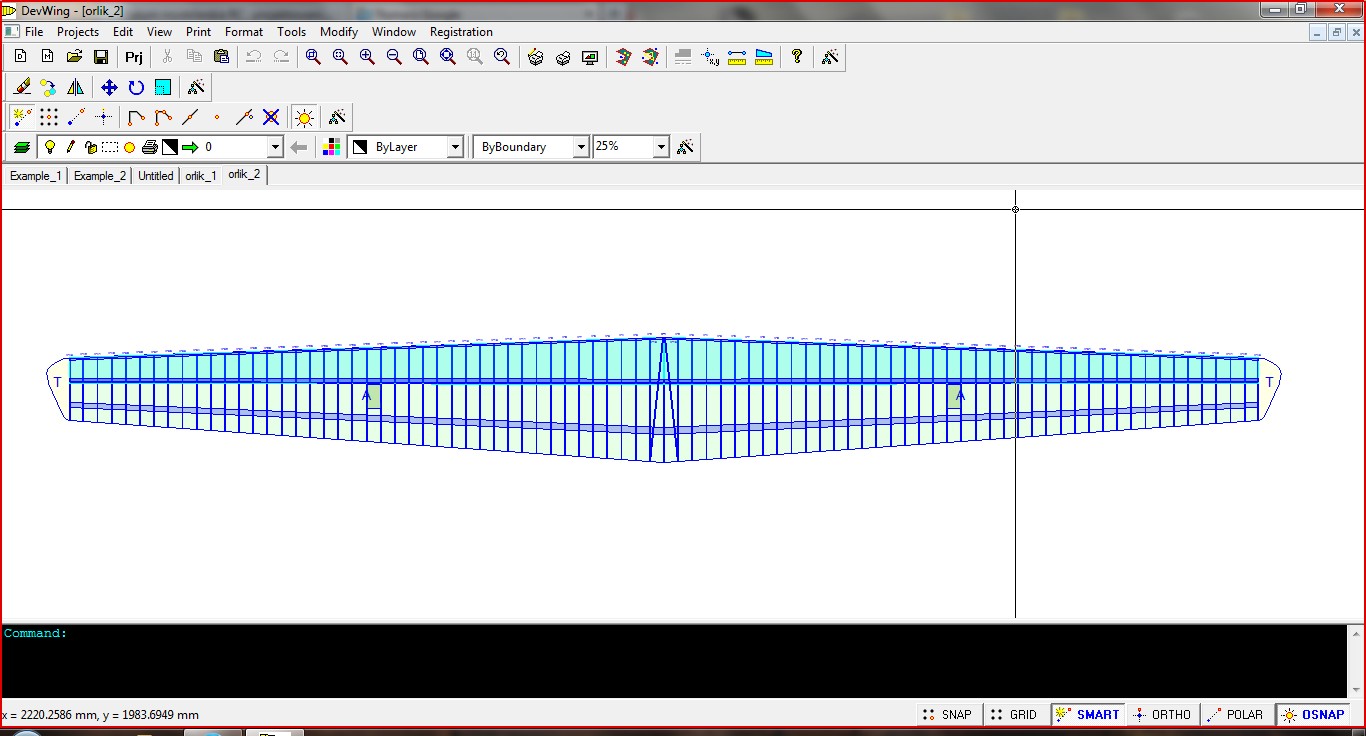This screenshot has width=1366, height=736.
Task: Open the 25% dropdown
Action: [660, 147]
